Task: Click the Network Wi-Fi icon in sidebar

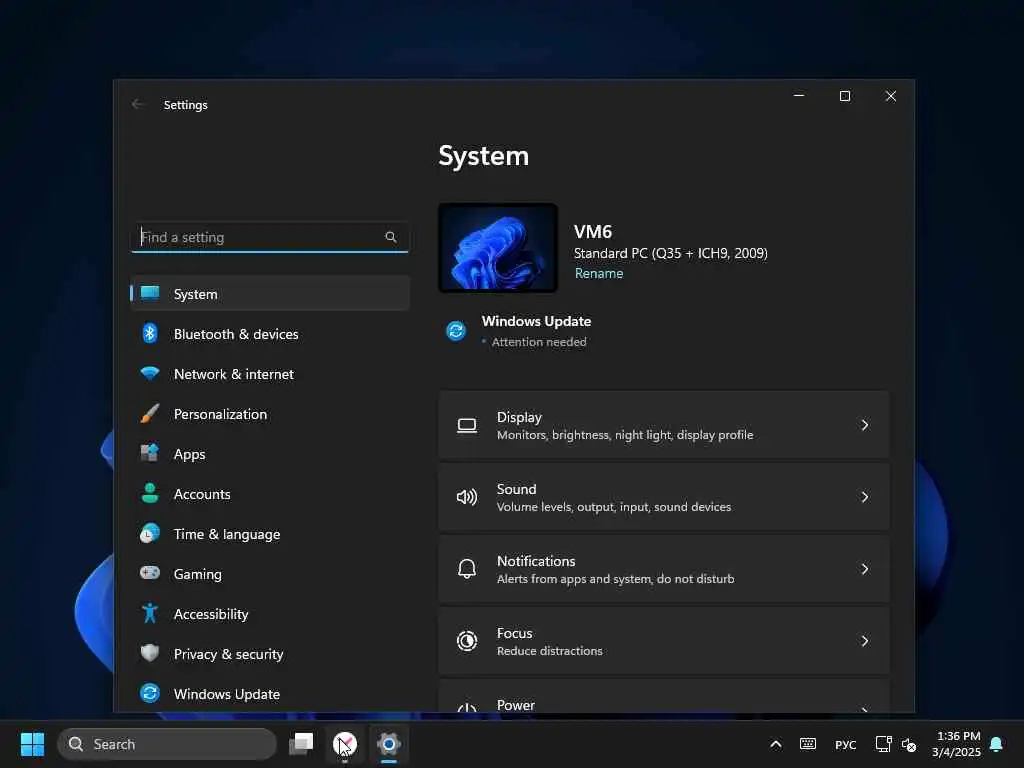Action: pyautogui.click(x=150, y=374)
